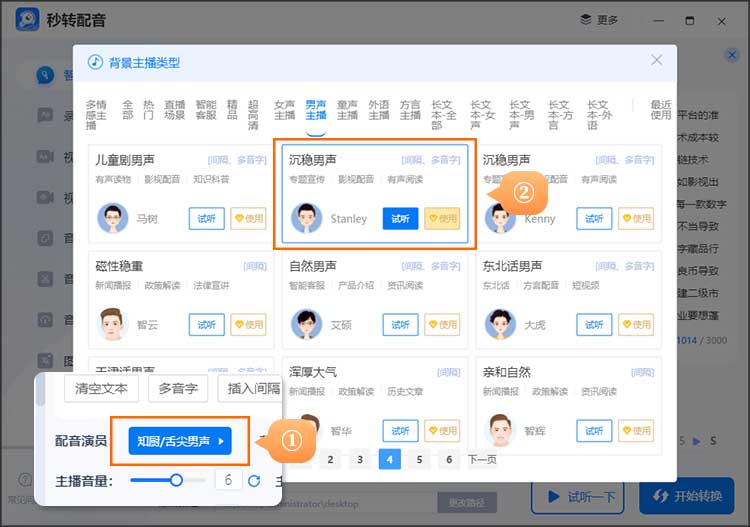Click 智辉 avatar in 亲和自然 card
The height and width of the screenshot is (527, 750).
click(500, 430)
